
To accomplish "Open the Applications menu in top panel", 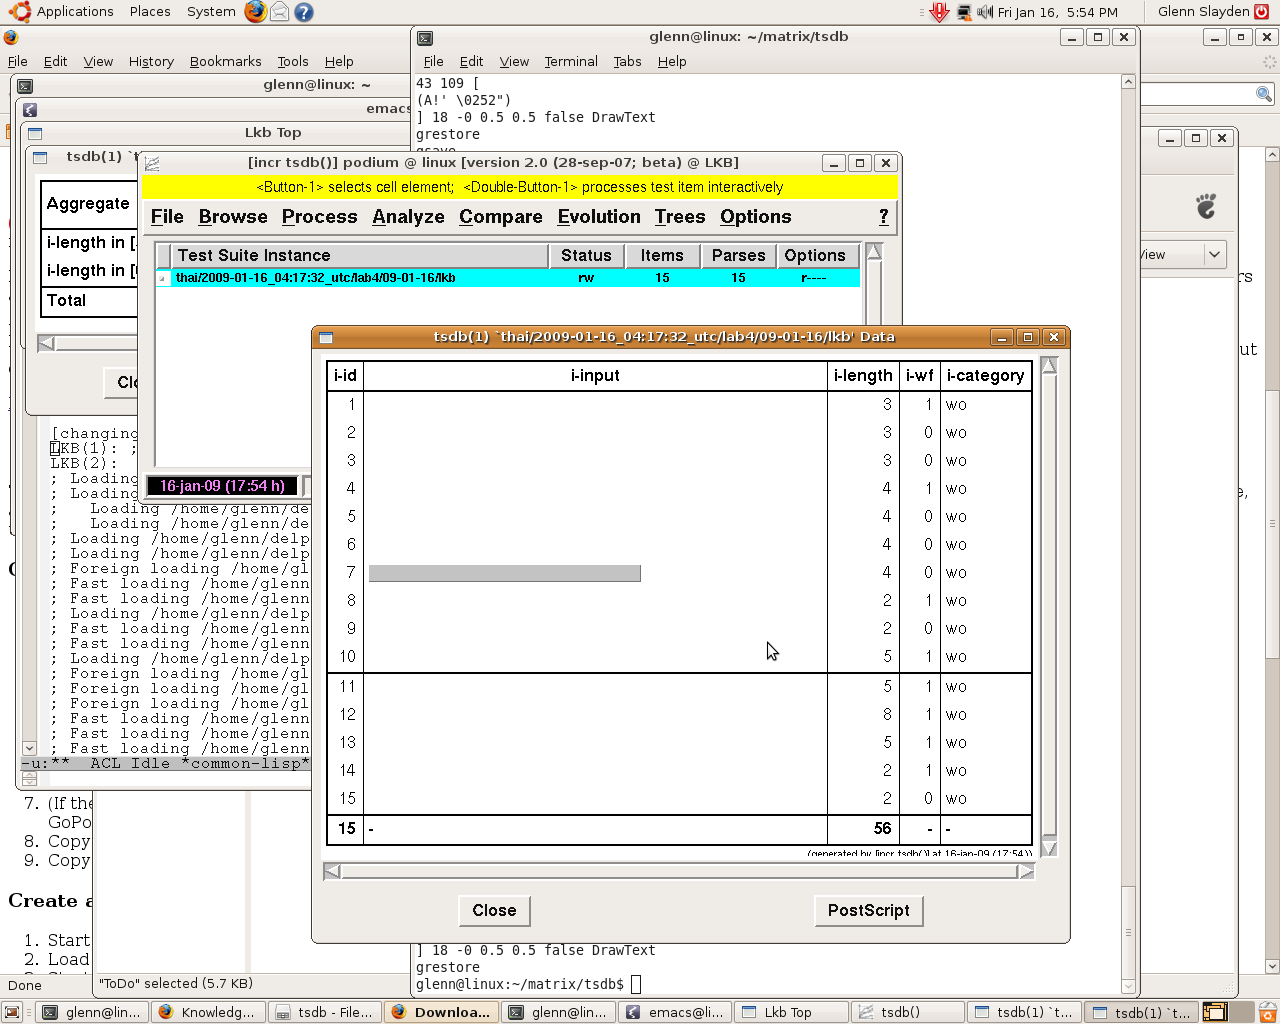I will coord(75,12).
